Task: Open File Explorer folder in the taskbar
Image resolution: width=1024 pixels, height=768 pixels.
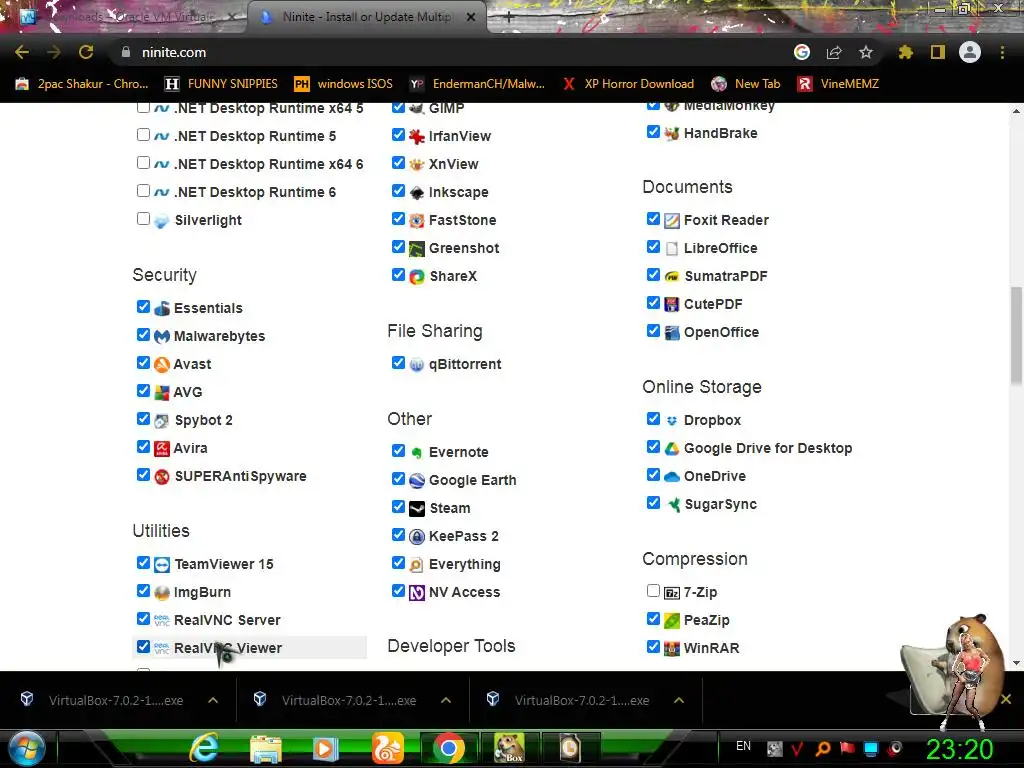Action: pos(266,748)
